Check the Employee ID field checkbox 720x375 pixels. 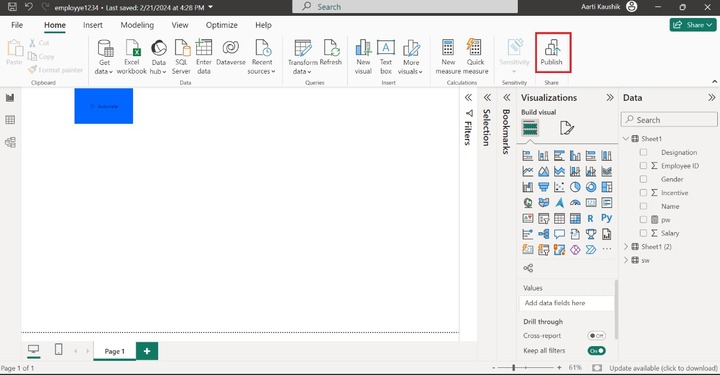pyautogui.click(x=643, y=166)
